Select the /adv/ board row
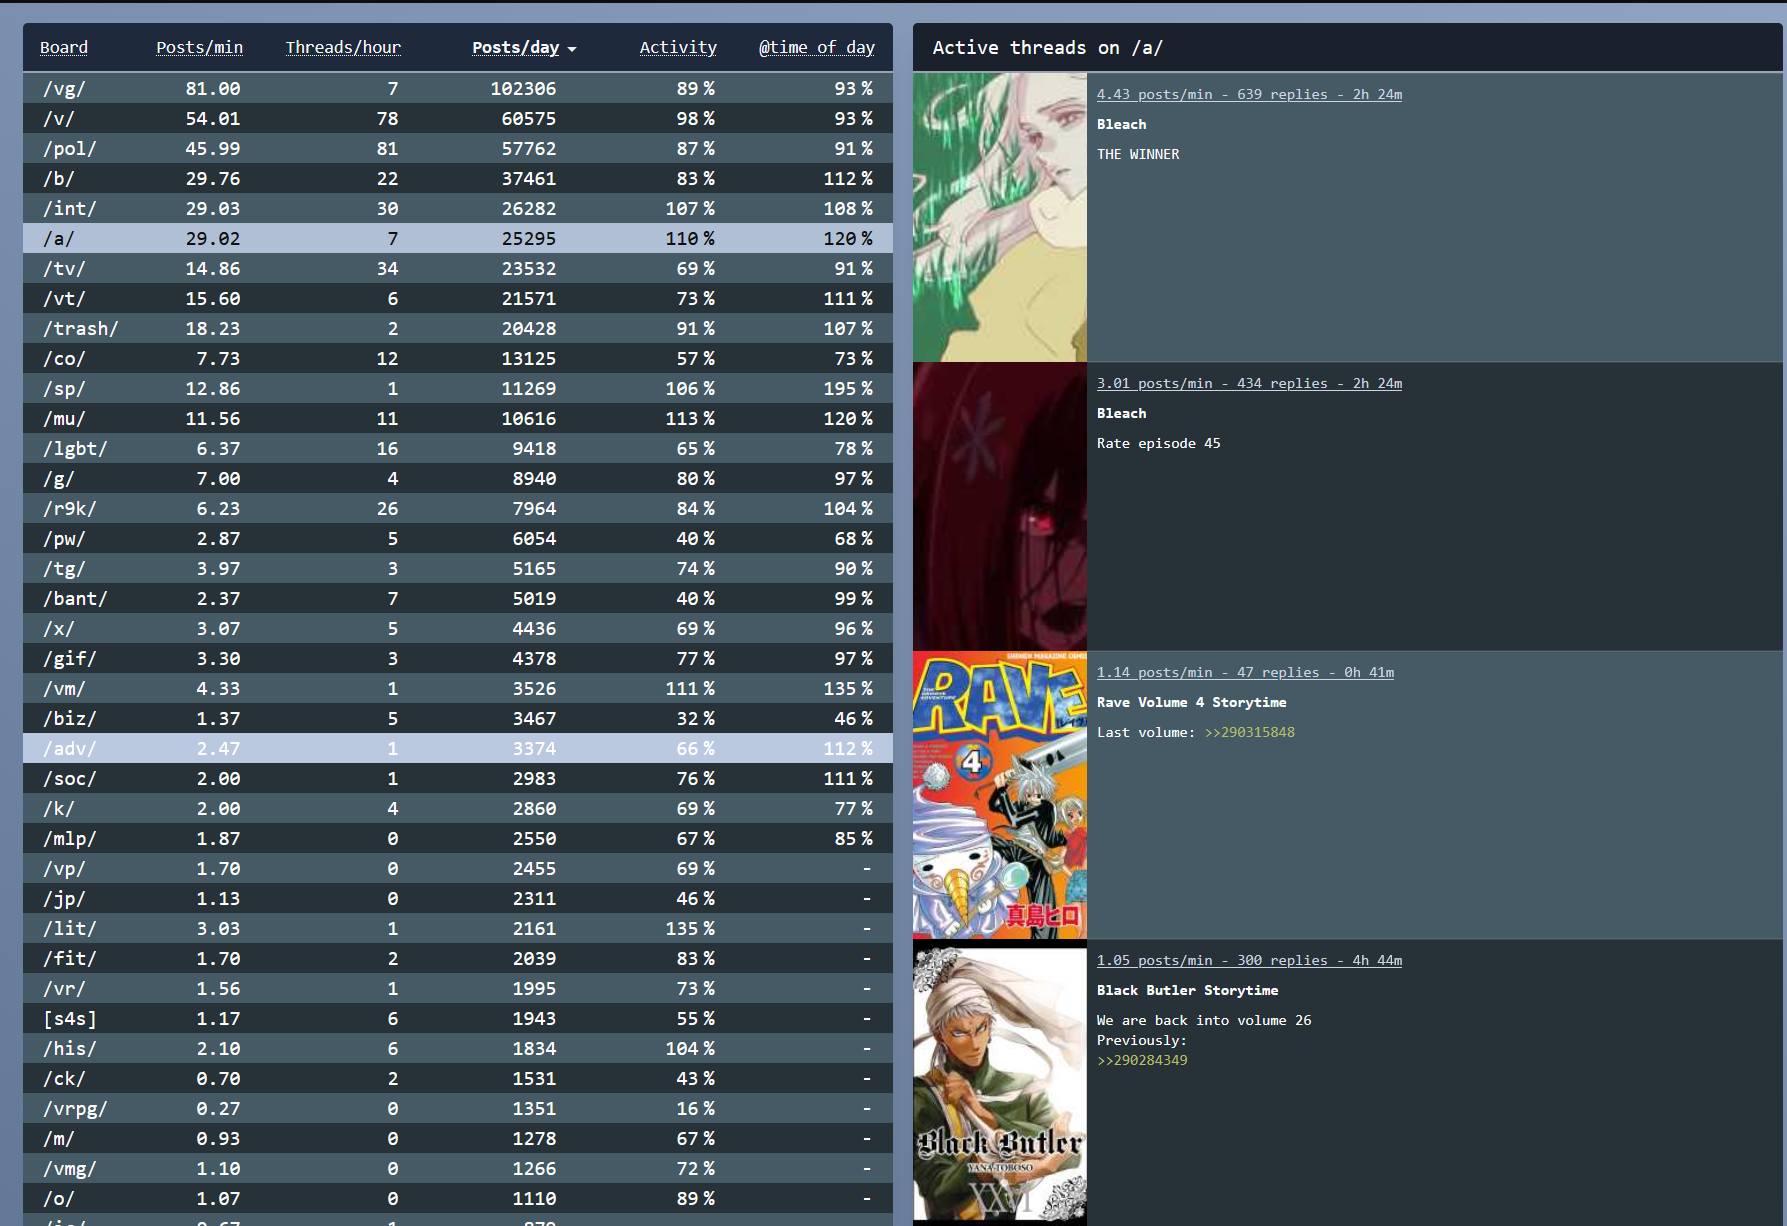Screen dimensions: 1787x1226 click(x=458, y=748)
